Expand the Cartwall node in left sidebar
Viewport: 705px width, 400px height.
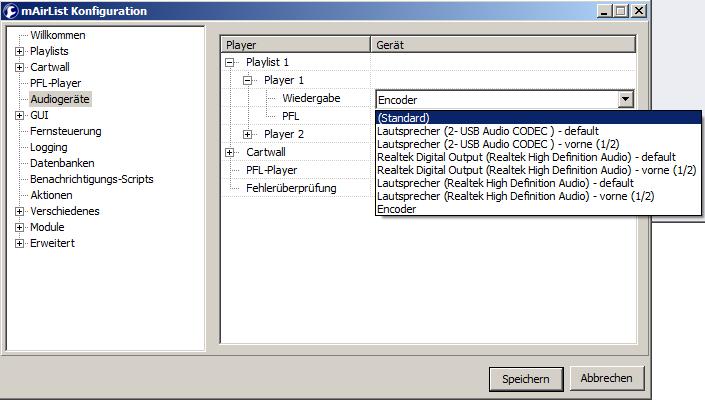[x=19, y=67]
